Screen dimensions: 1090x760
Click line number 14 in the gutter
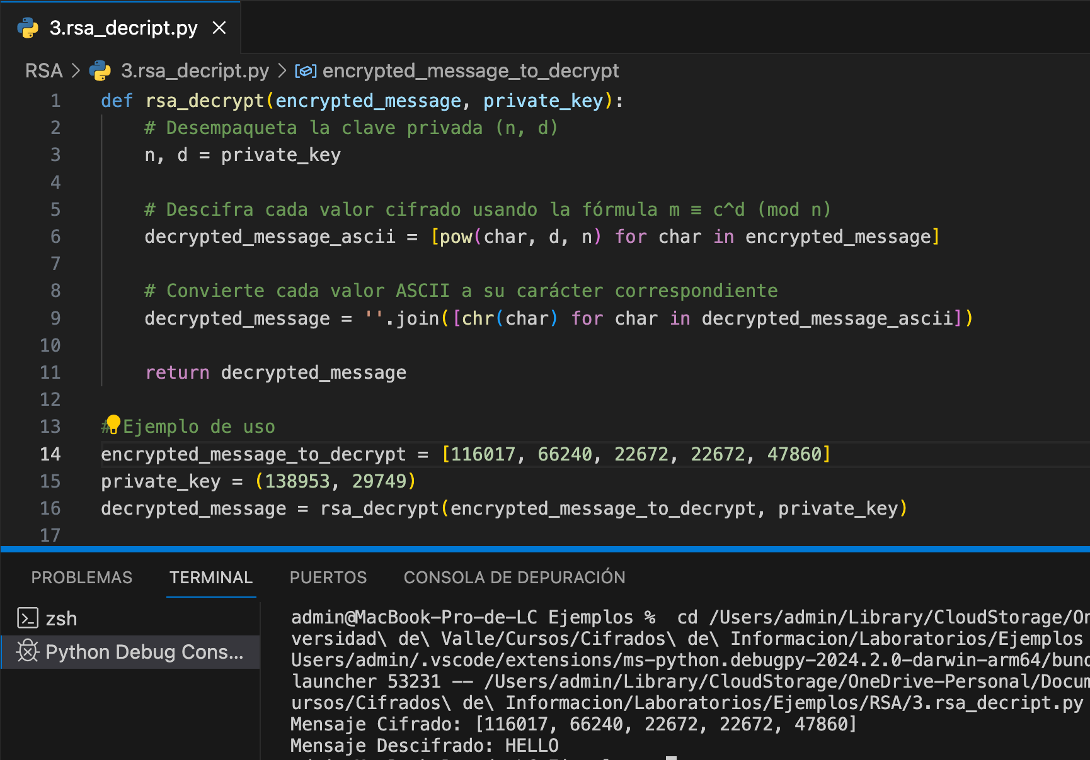tap(50, 454)
